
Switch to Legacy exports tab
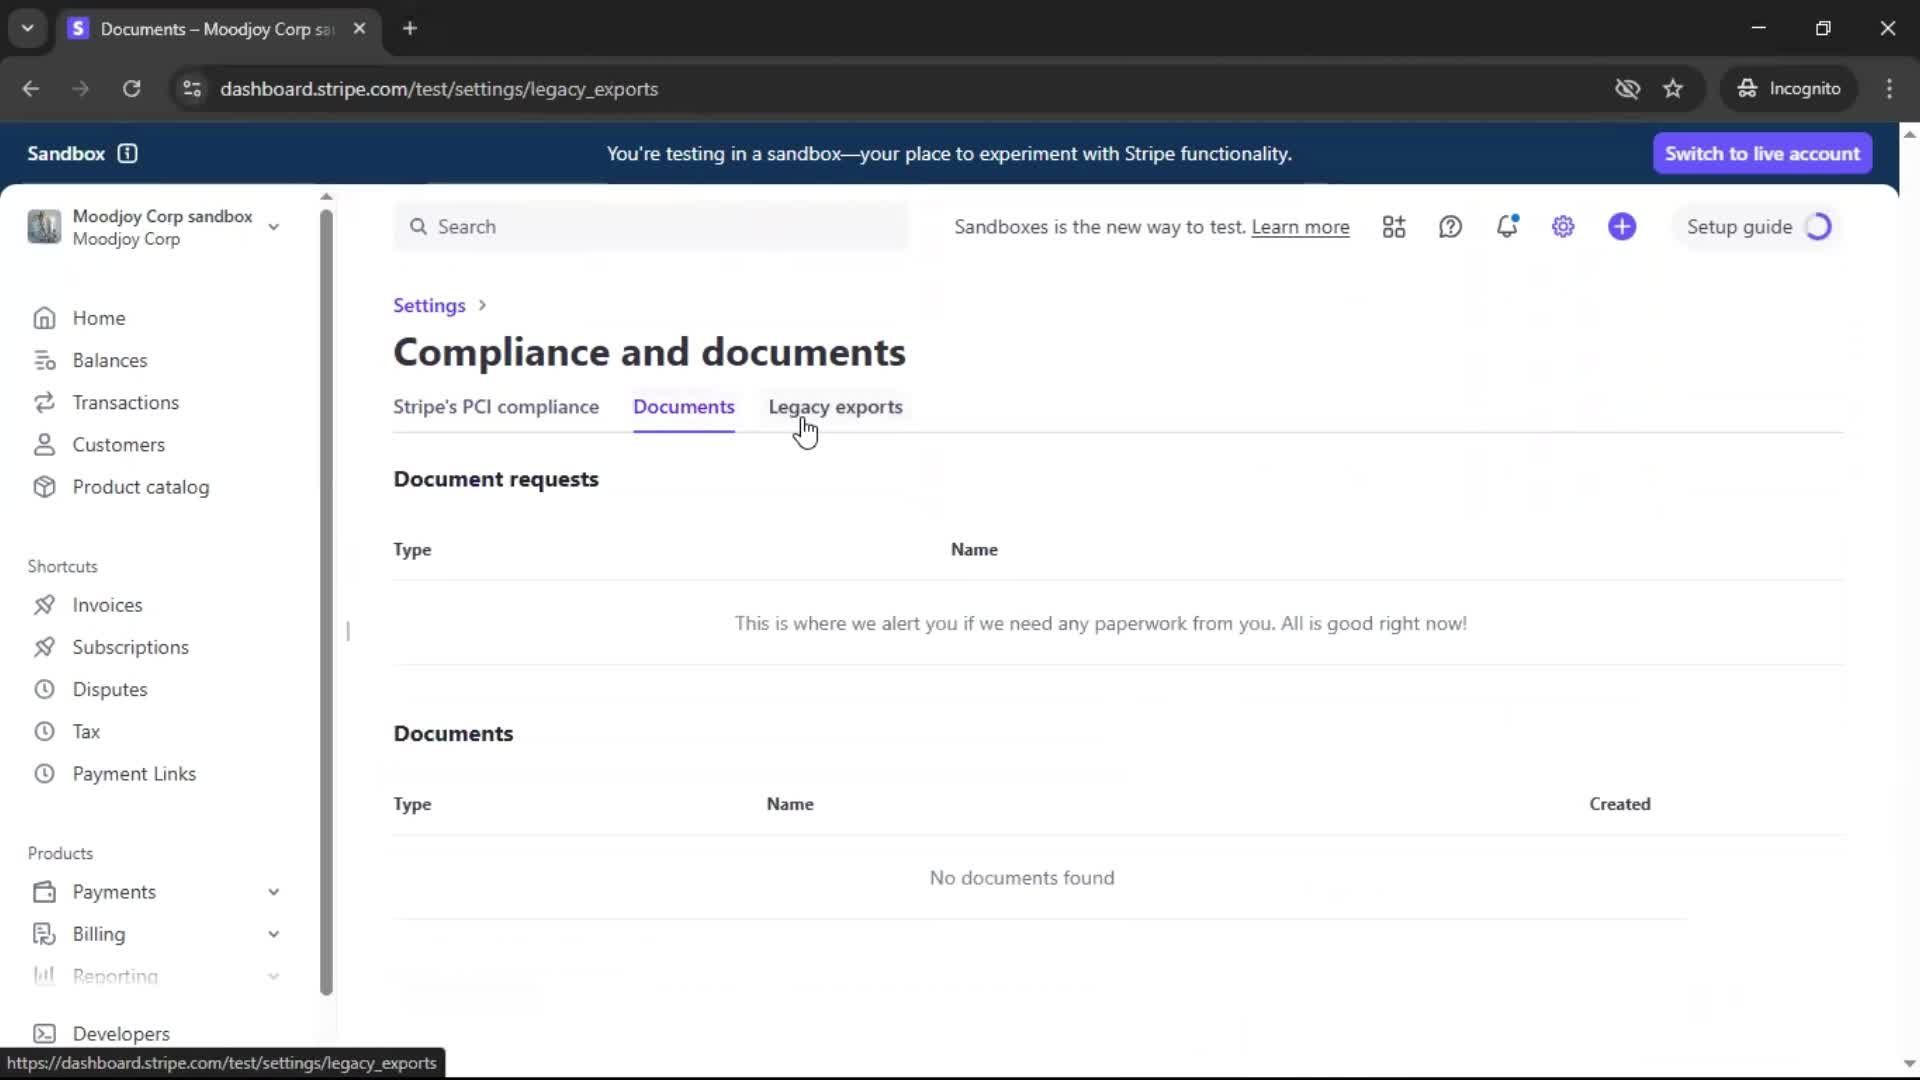tap(835, 407)
